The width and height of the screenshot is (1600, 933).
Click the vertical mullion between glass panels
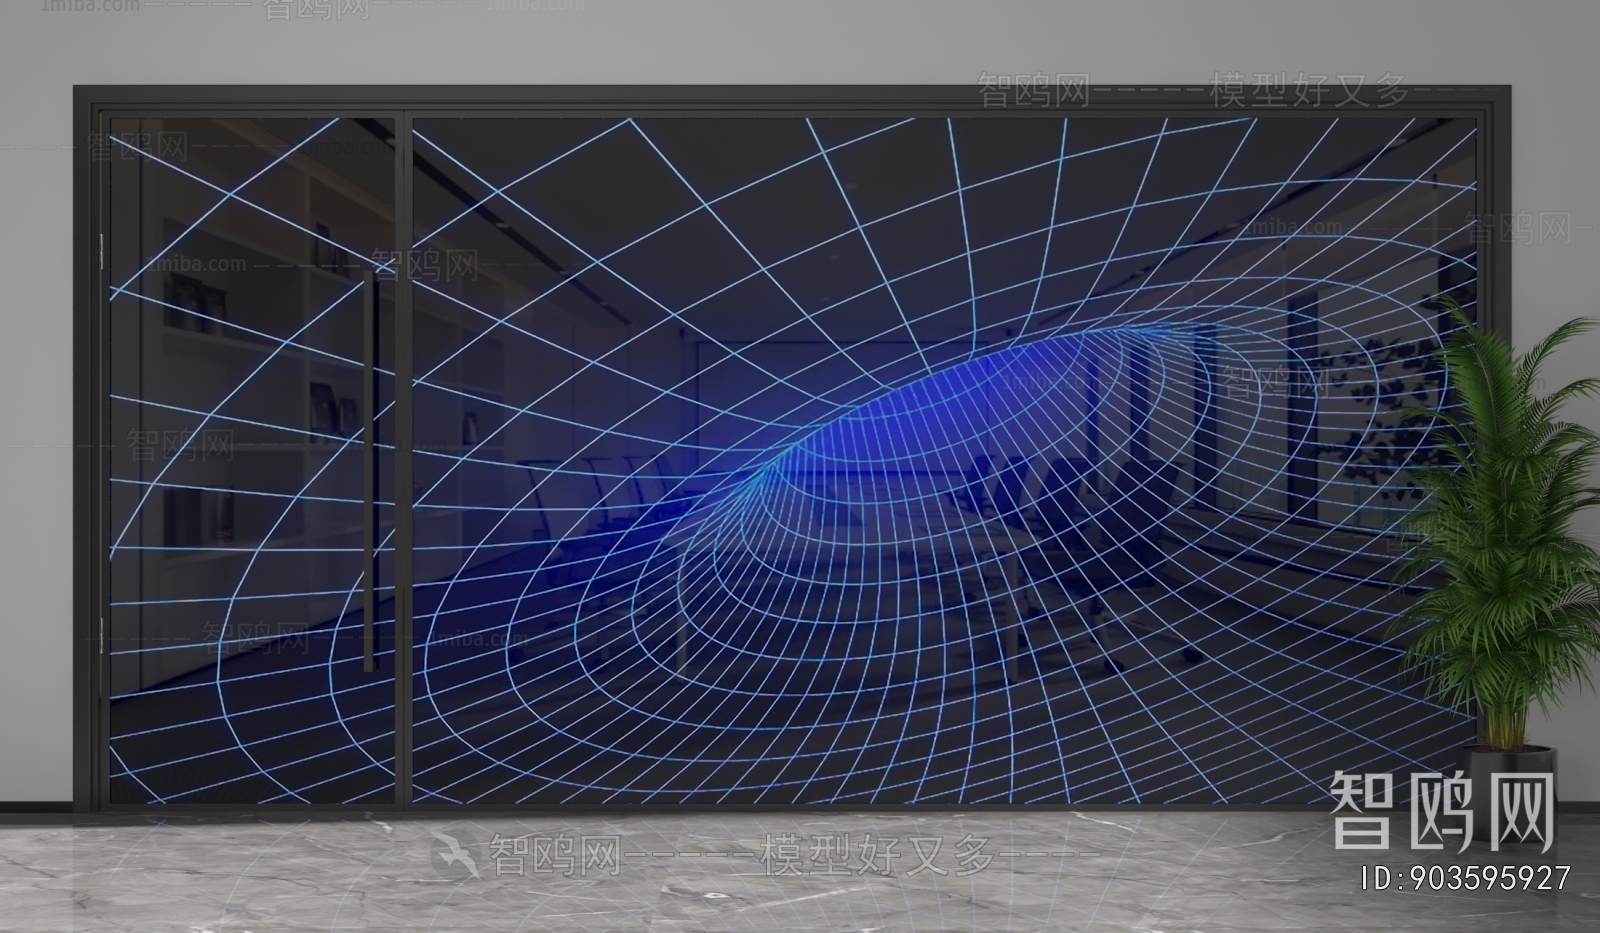click(x=405, y=450)
